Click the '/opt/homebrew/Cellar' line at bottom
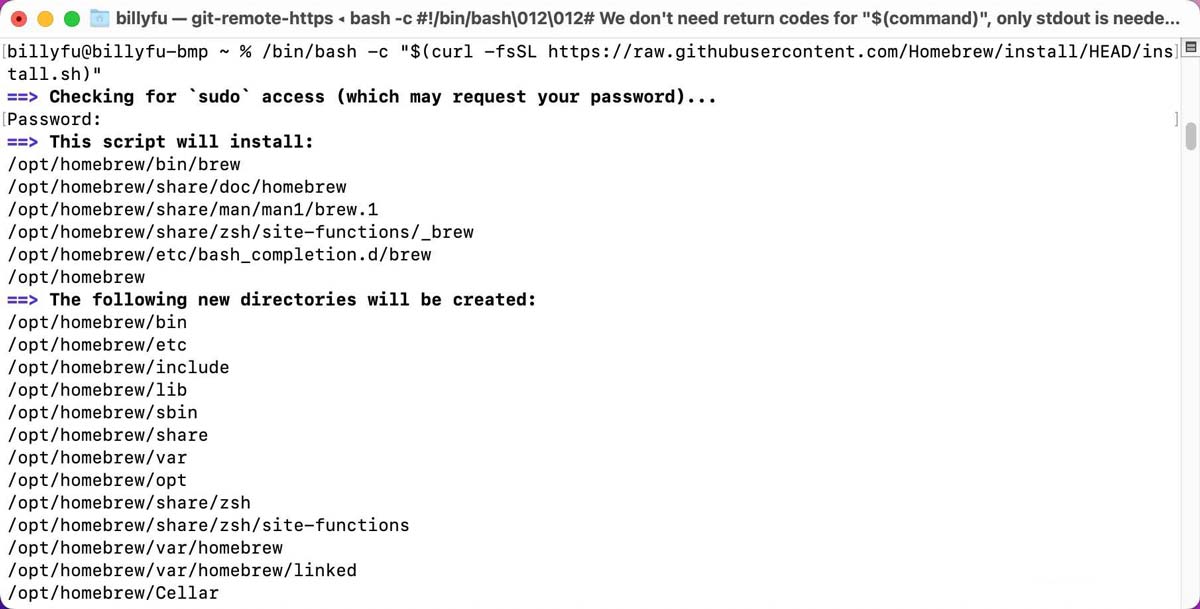The height and width of the screenshot is (609, 1200). (113, 593)
